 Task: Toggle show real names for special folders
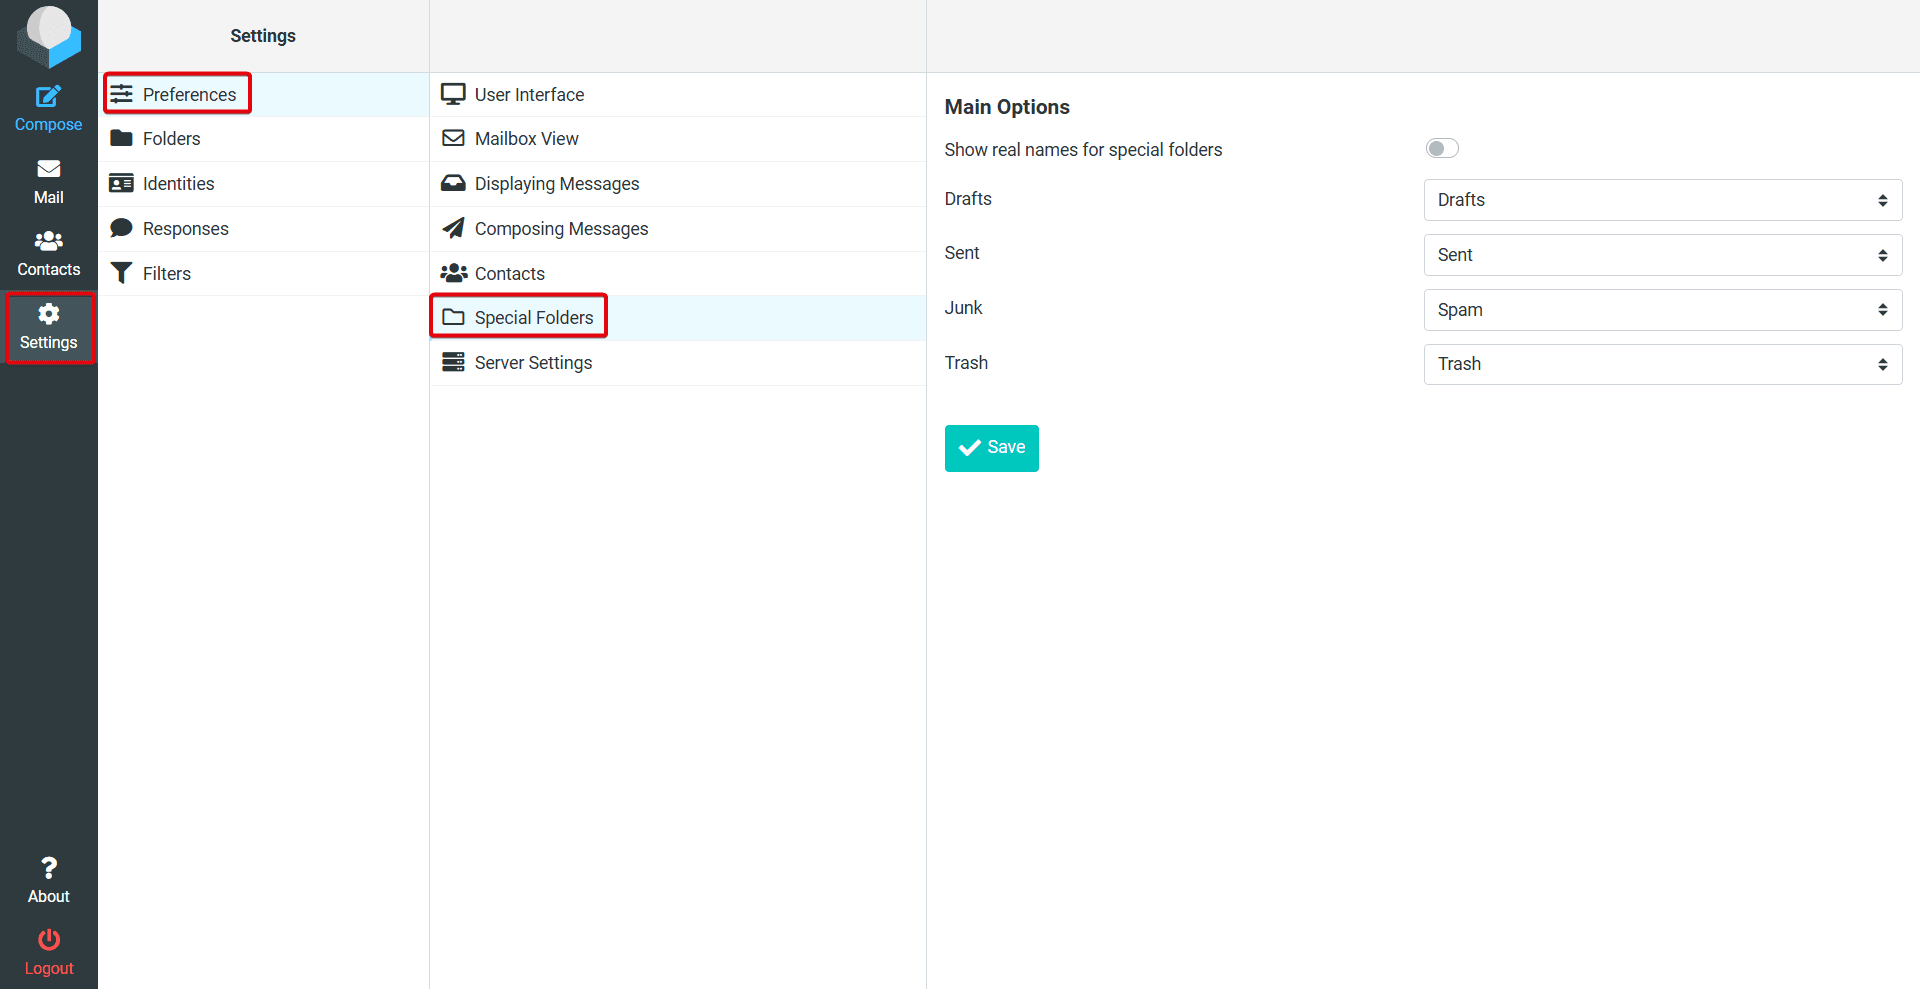1440,147
